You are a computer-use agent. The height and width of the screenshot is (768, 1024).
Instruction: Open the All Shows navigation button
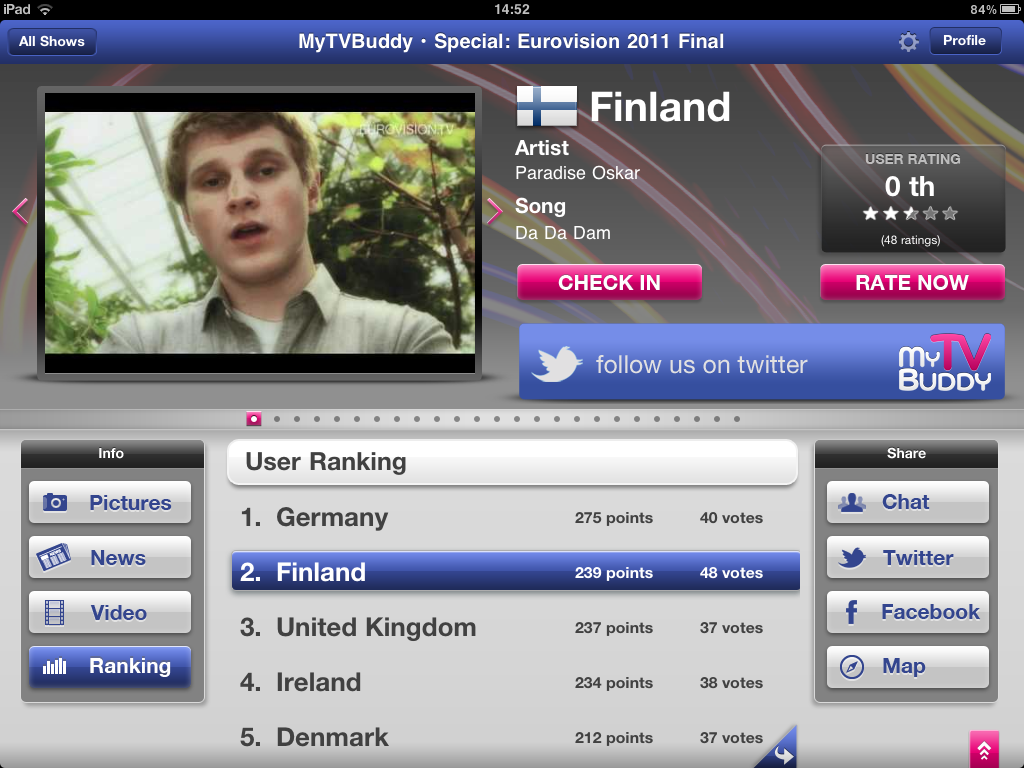click(52, 41)
